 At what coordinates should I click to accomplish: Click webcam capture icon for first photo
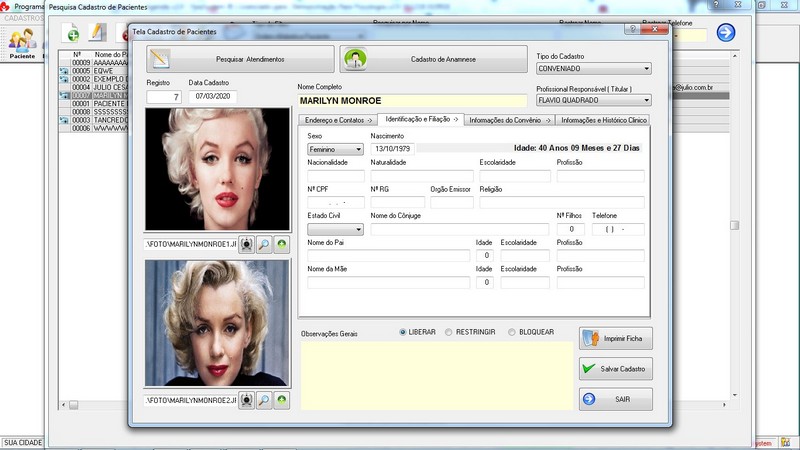pos(247,244)
